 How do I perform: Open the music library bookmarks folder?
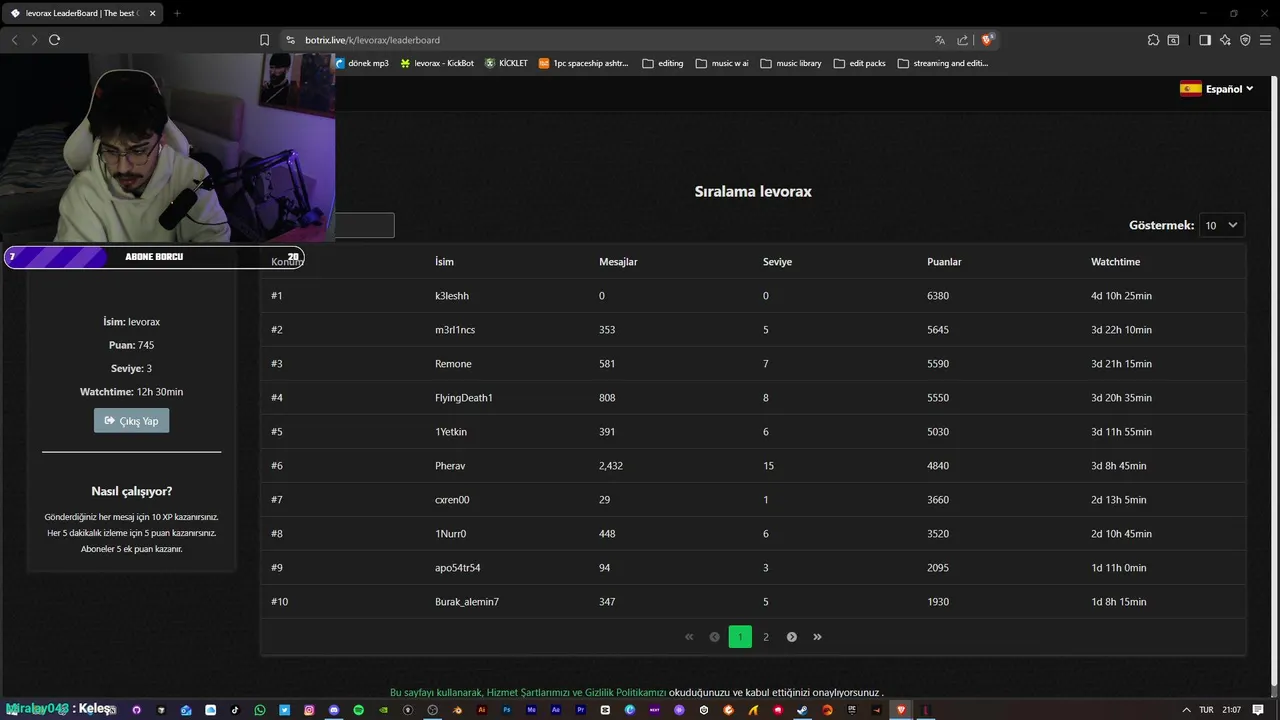coord(791,63)
